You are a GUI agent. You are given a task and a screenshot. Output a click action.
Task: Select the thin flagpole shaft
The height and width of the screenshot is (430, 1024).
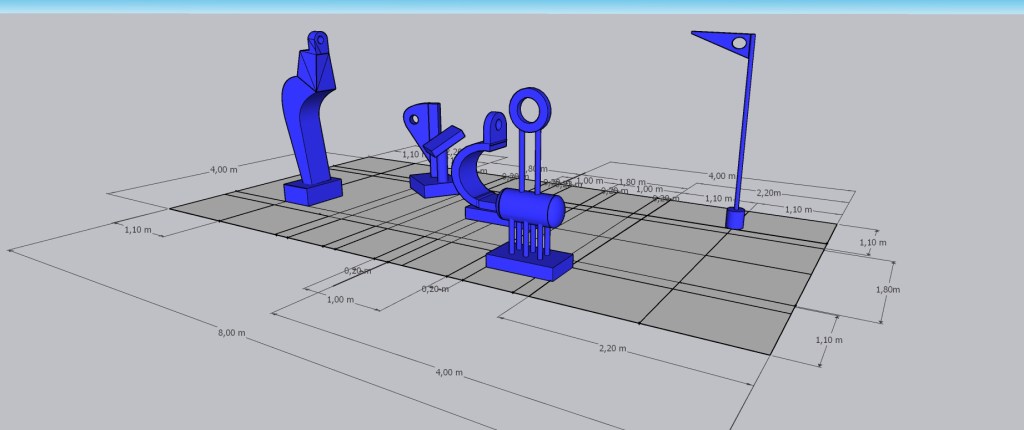tap(745, 130)
